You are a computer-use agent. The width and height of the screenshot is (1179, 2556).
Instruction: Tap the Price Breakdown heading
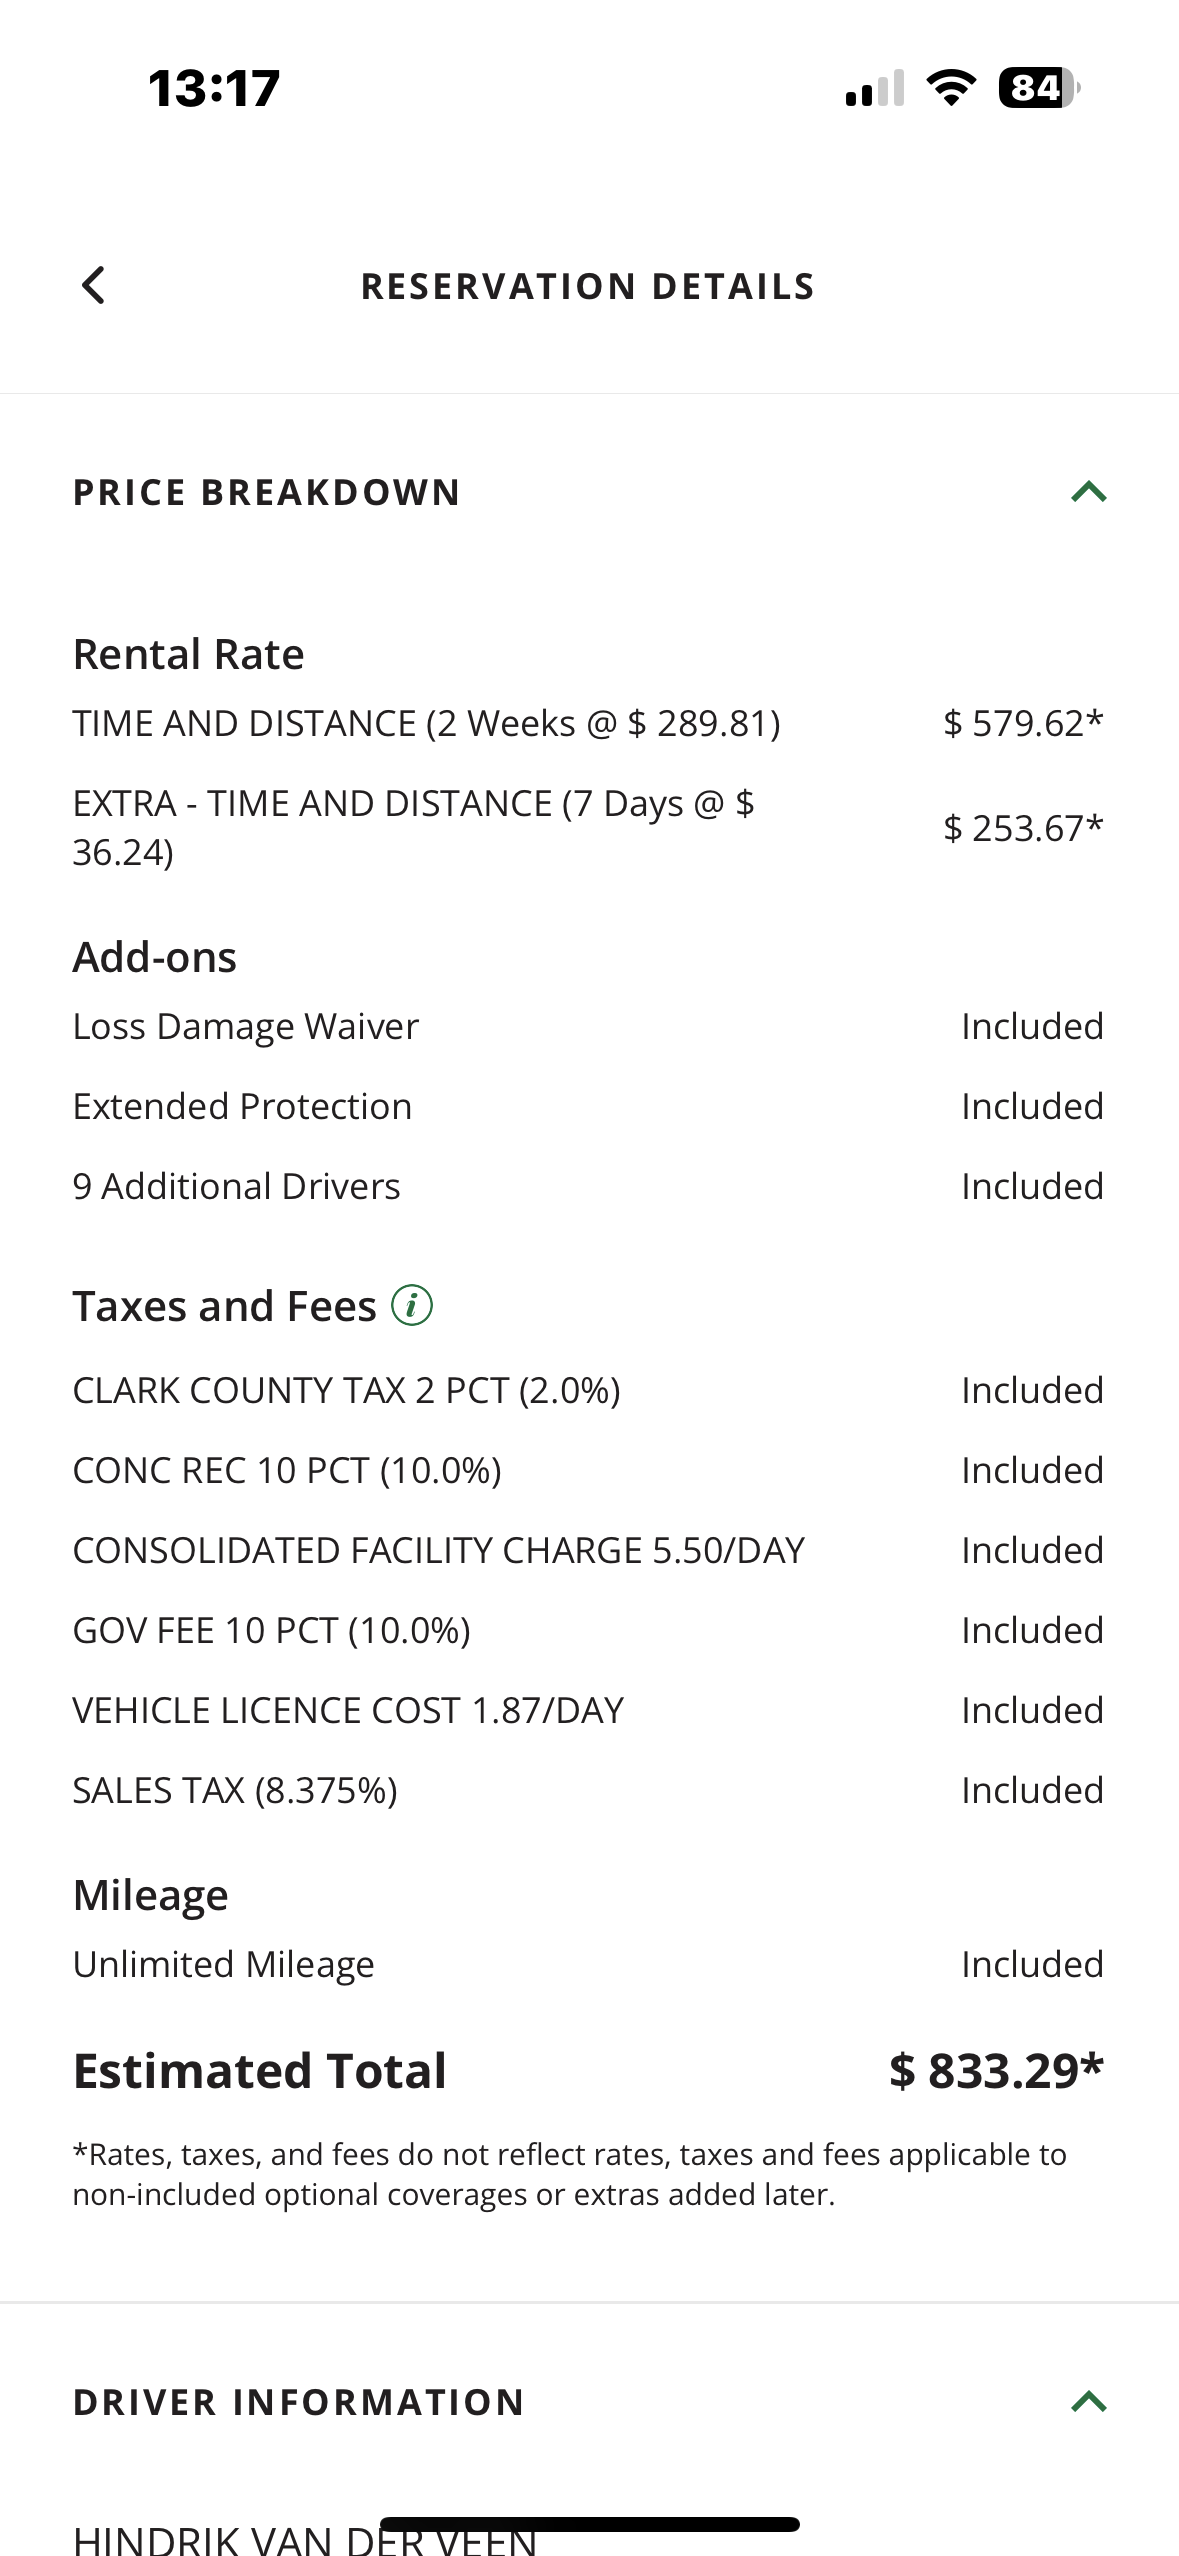266,493
